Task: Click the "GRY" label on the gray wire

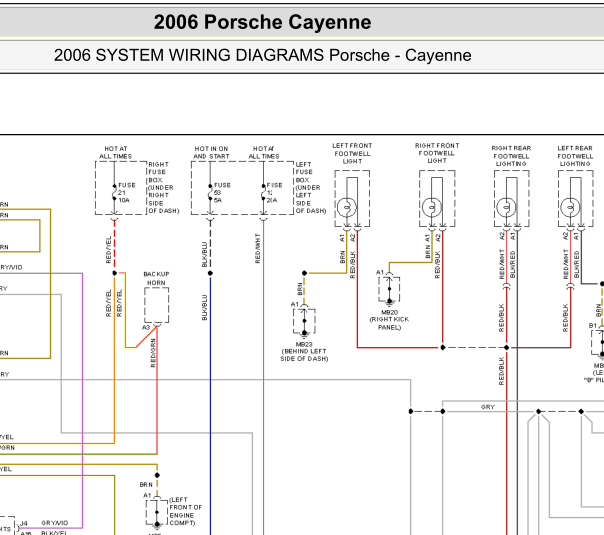Action: (488, 407)
